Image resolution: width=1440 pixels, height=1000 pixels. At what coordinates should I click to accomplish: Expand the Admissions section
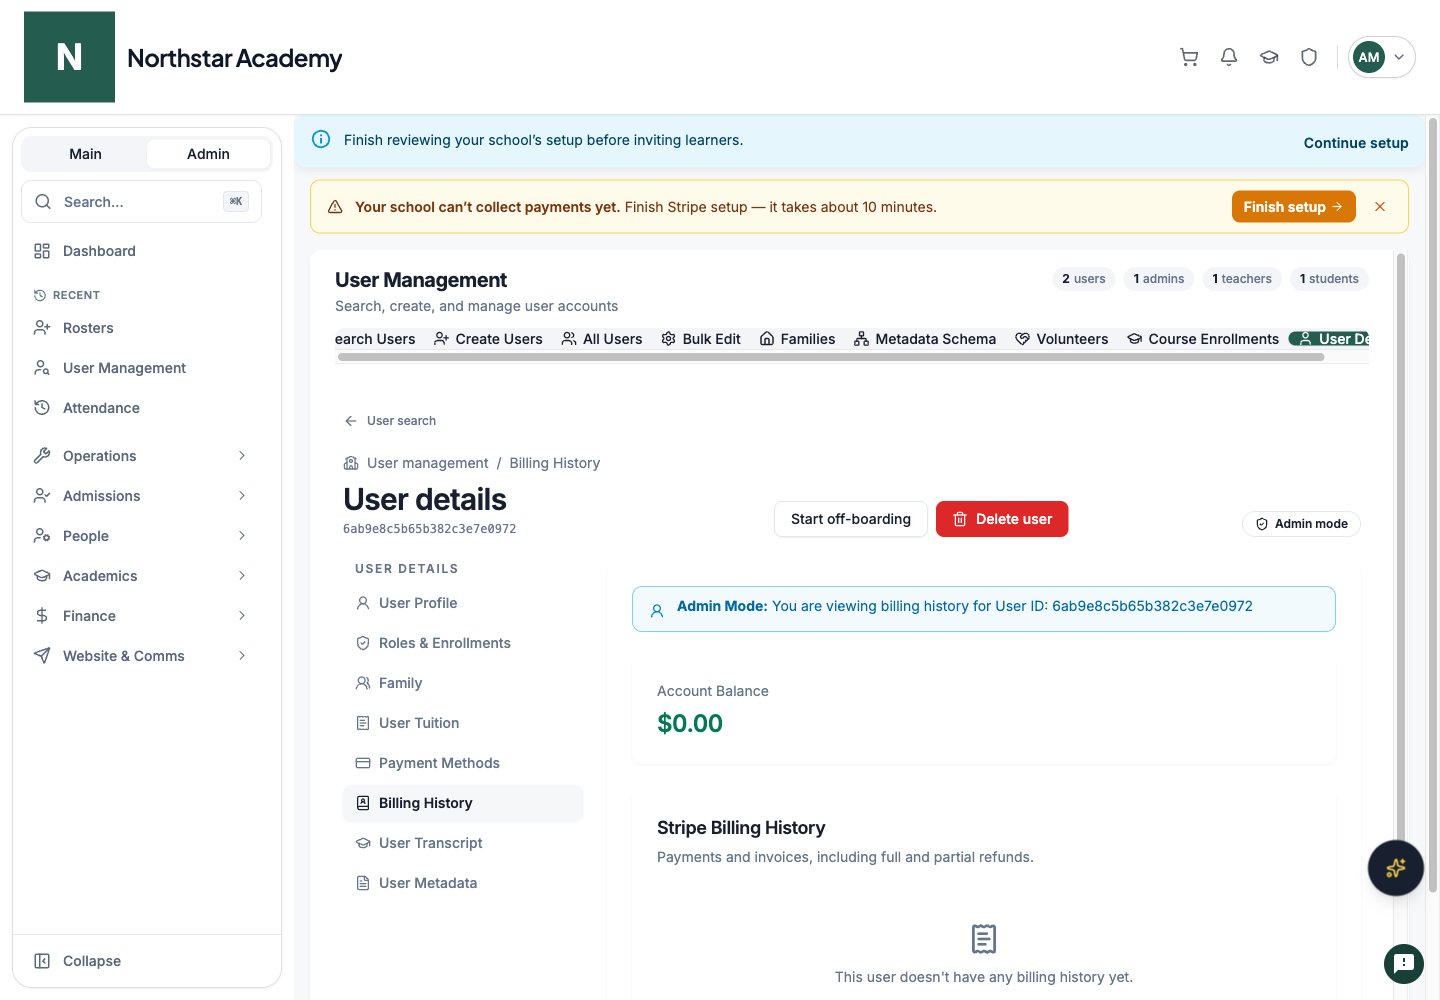pyautogui.click(x=141, y=496)
